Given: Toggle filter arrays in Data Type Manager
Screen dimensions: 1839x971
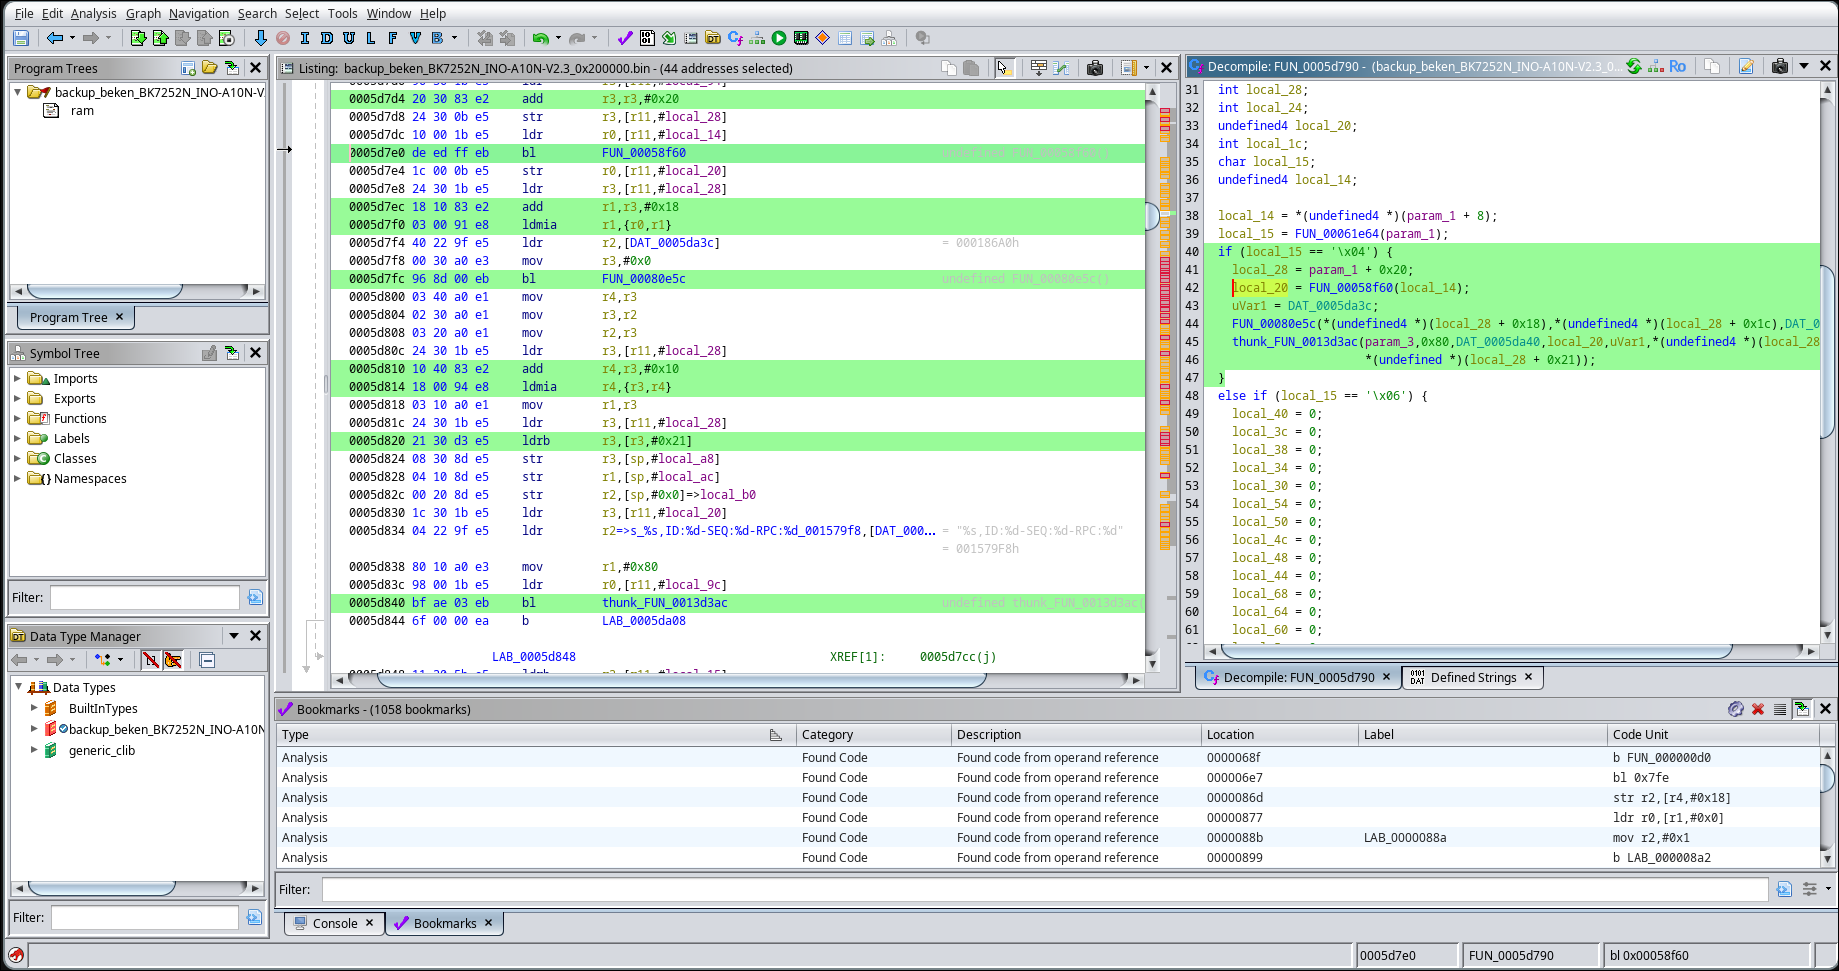Looking at the screenshot, I should coord(150,660).
